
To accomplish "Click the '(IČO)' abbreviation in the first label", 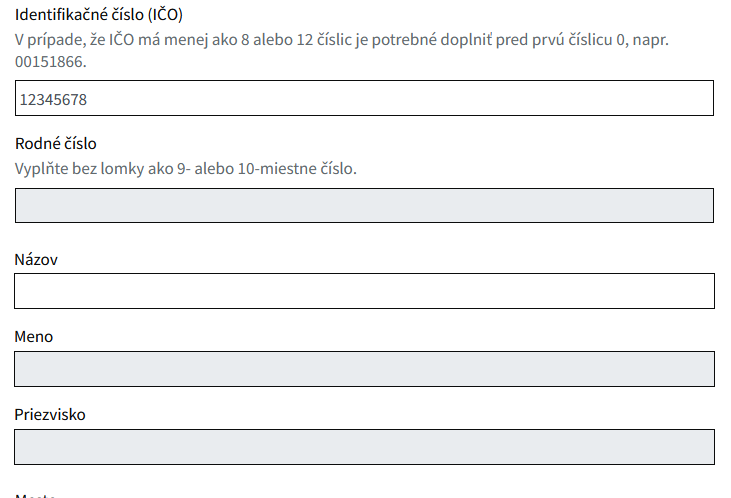I will click(165, 15).
